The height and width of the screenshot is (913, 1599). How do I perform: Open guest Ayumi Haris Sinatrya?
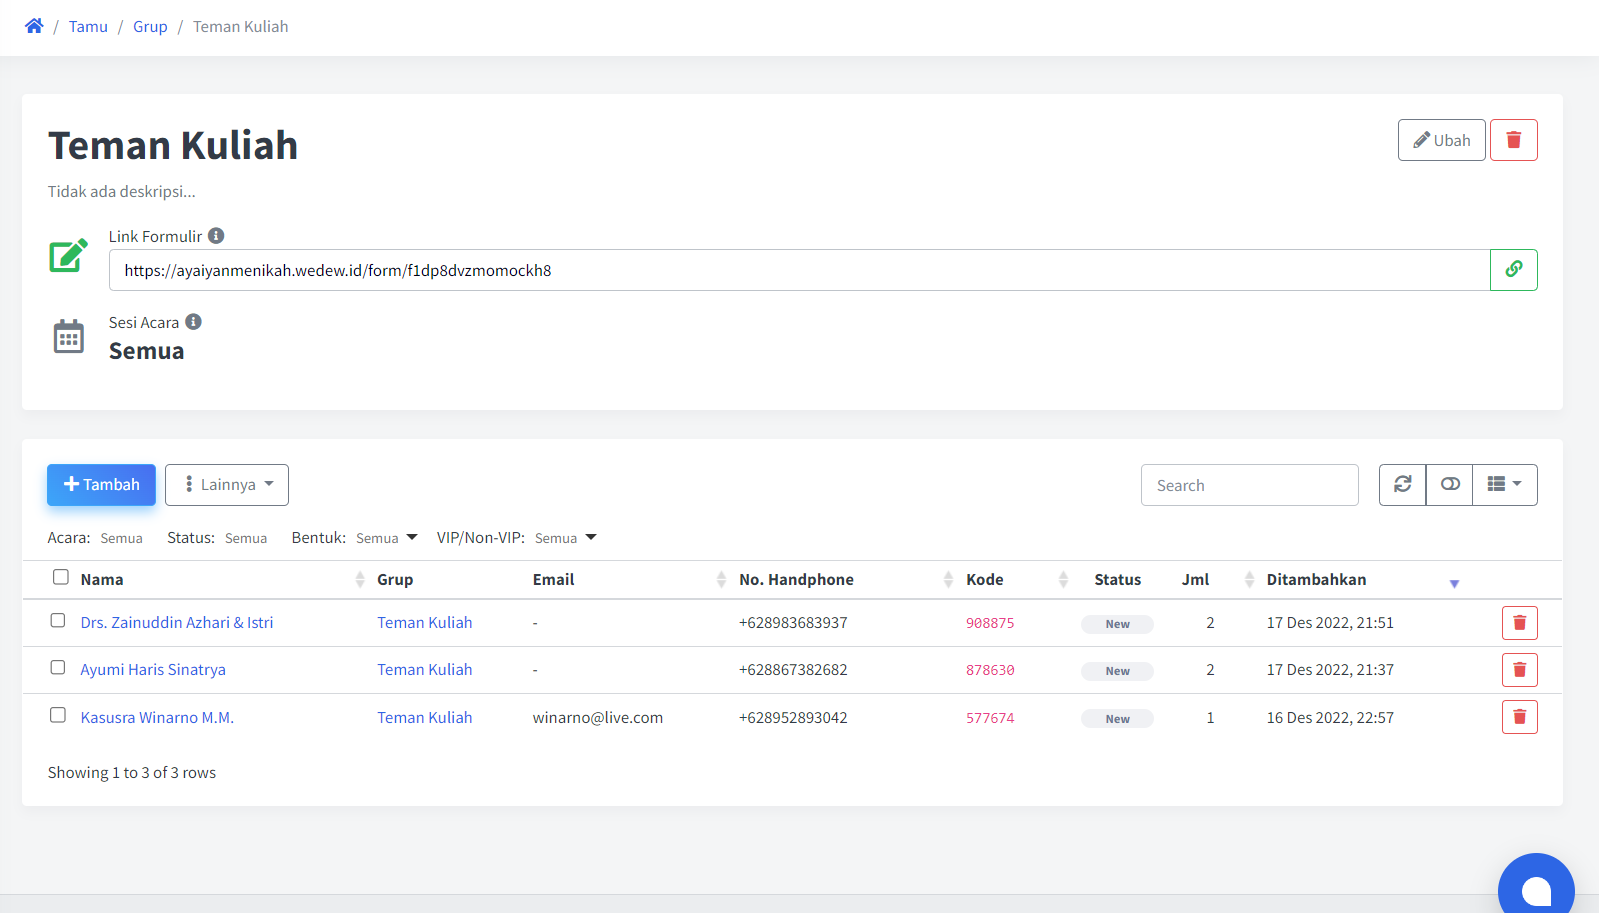[153, 670]
